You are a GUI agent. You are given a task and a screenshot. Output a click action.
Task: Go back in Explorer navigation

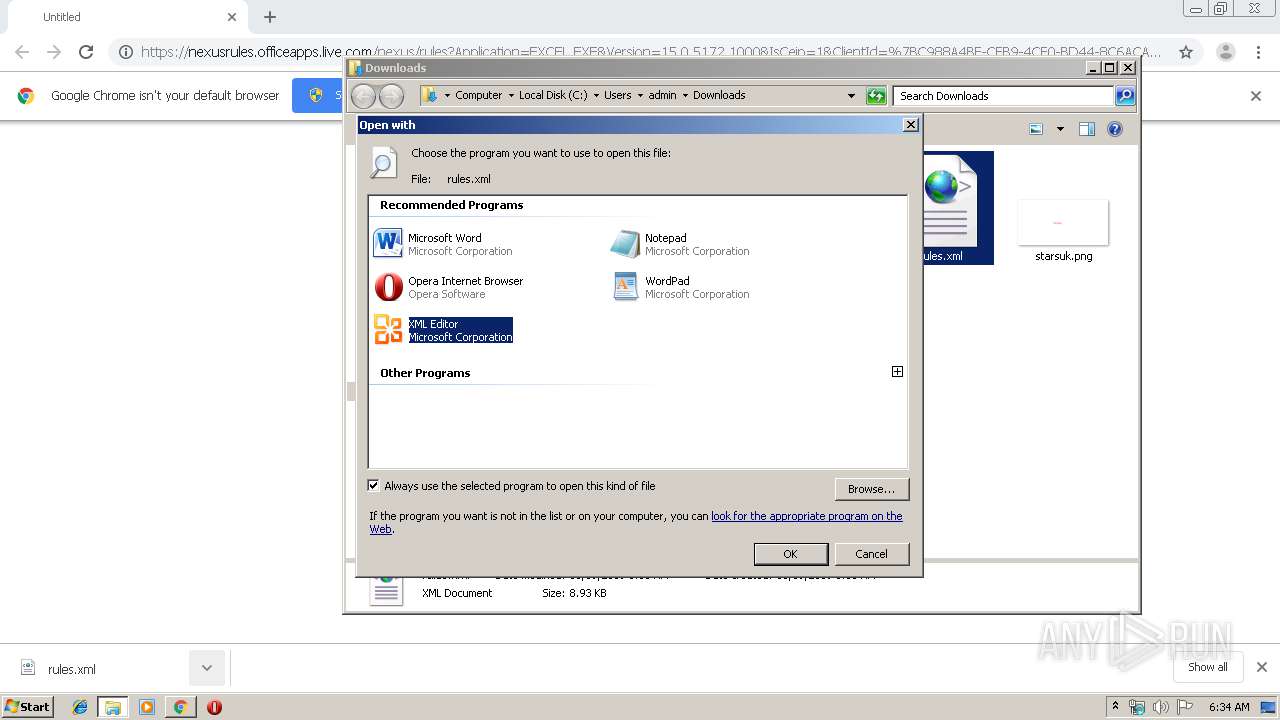[364, 96]
